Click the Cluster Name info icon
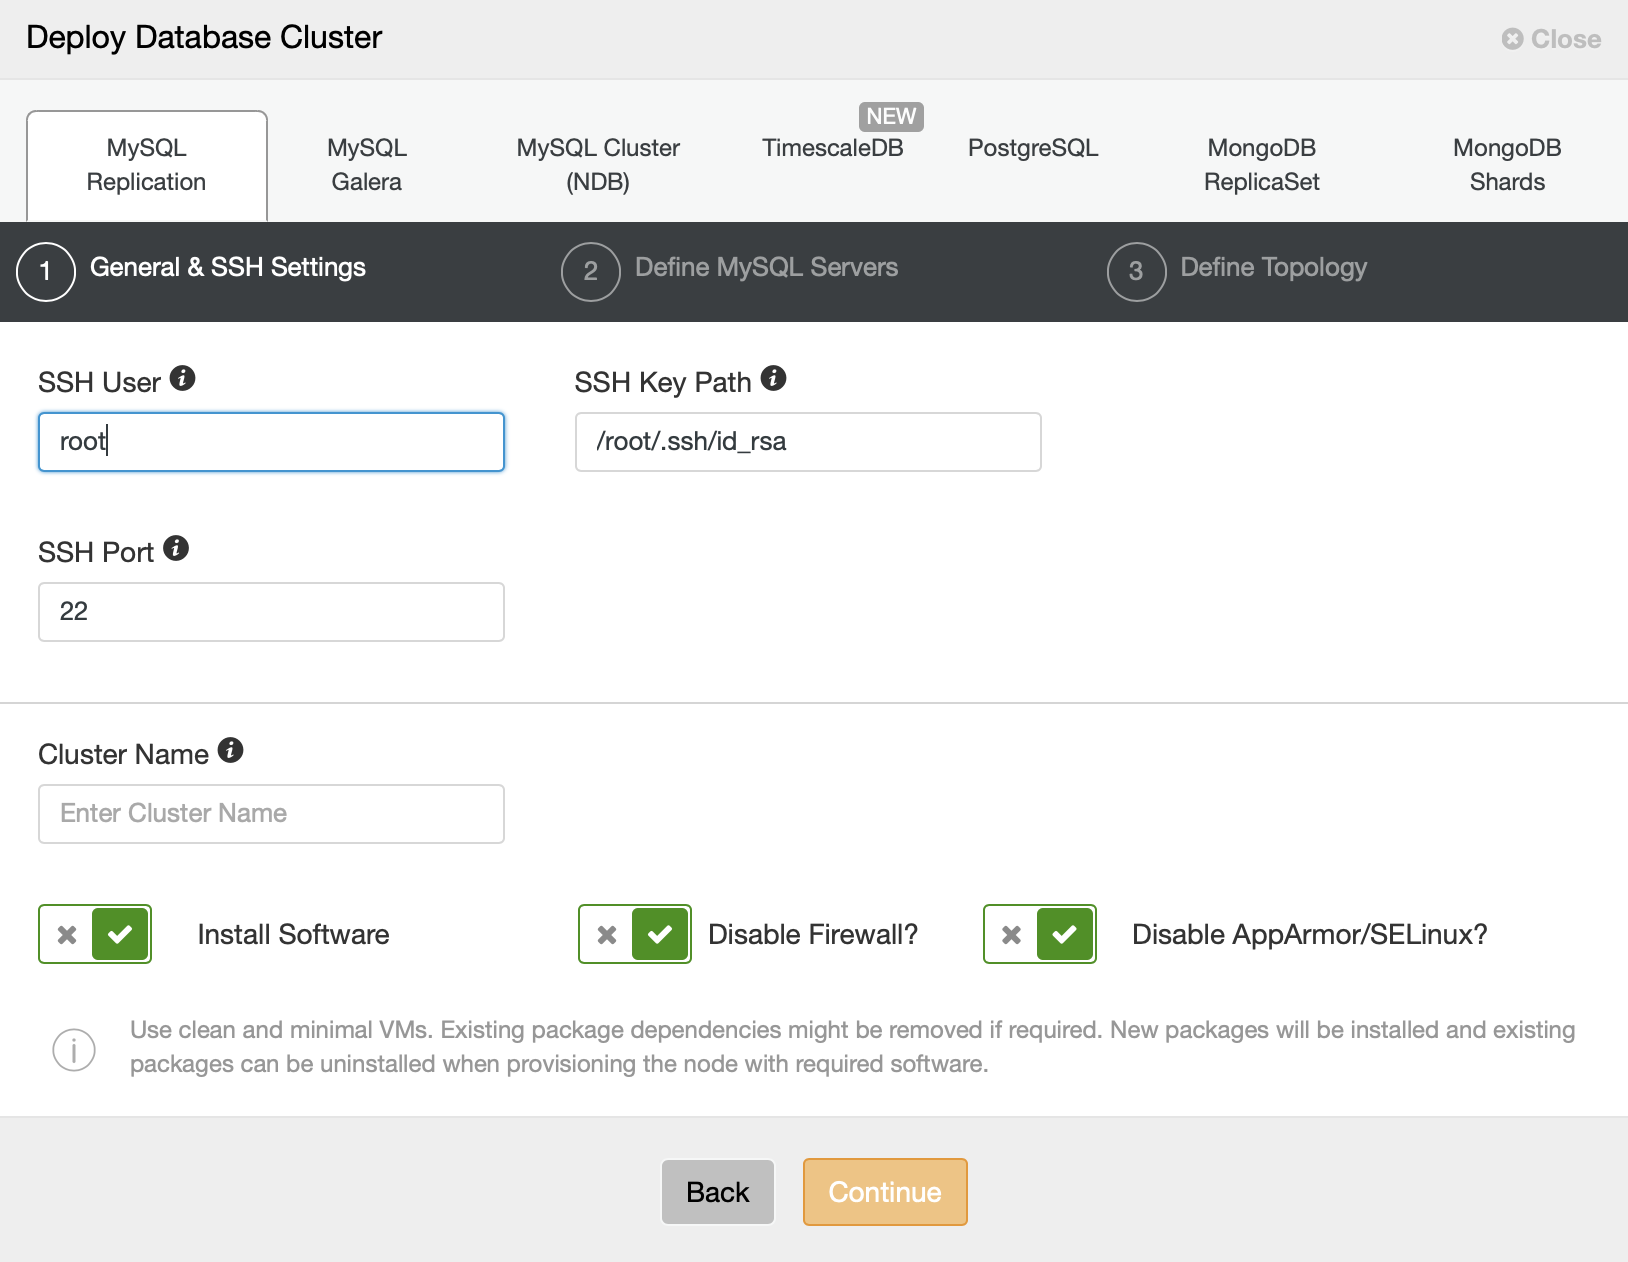The height and width of the screenshot is (1262, 1628). [x=231, y=750]
